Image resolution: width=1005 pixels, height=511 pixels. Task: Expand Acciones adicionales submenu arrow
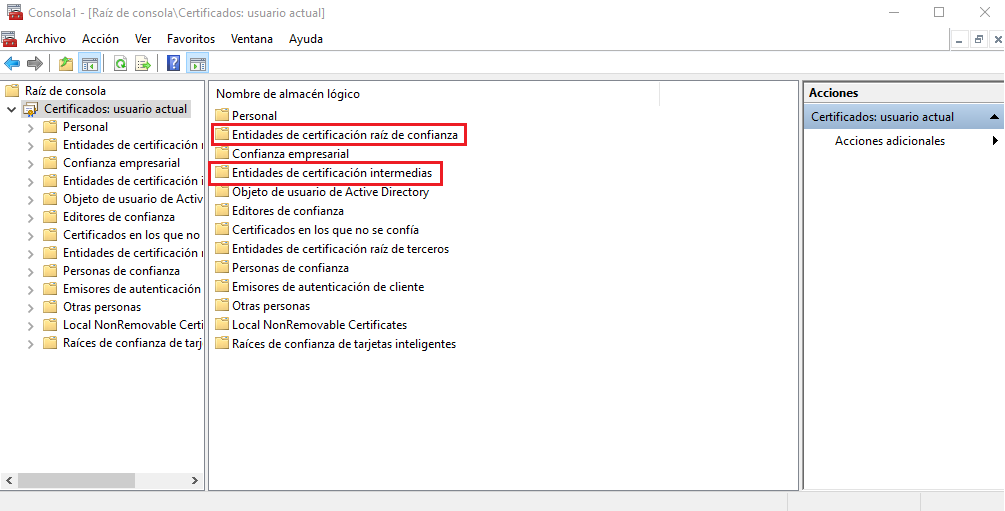point(995,141)
